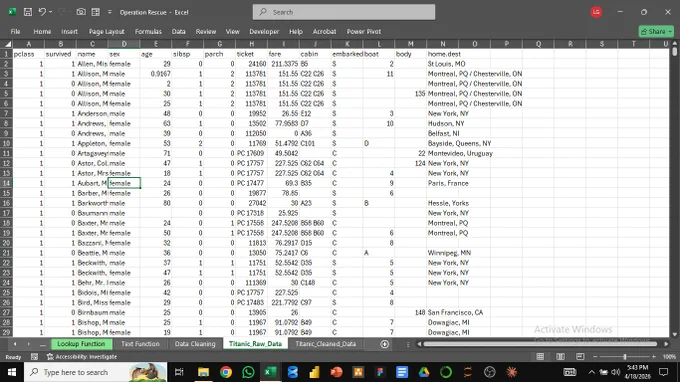Image resolution: width=680 pixels, height=382 pixels.
Task: Switch to Page Break Preview icon
Action: 580,357
